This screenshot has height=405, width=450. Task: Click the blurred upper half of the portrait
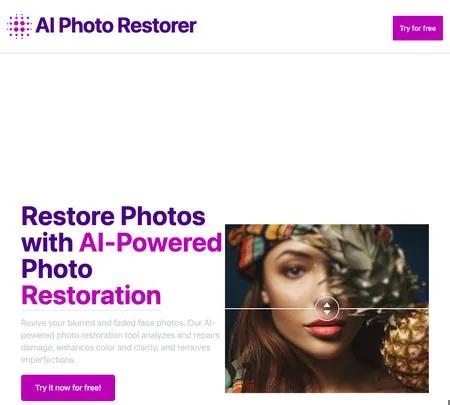327,266
